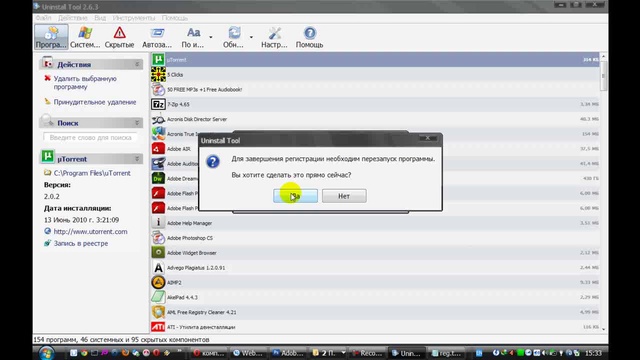Select the Adobe Dreamweaver Dw icon

pos(158,178)
